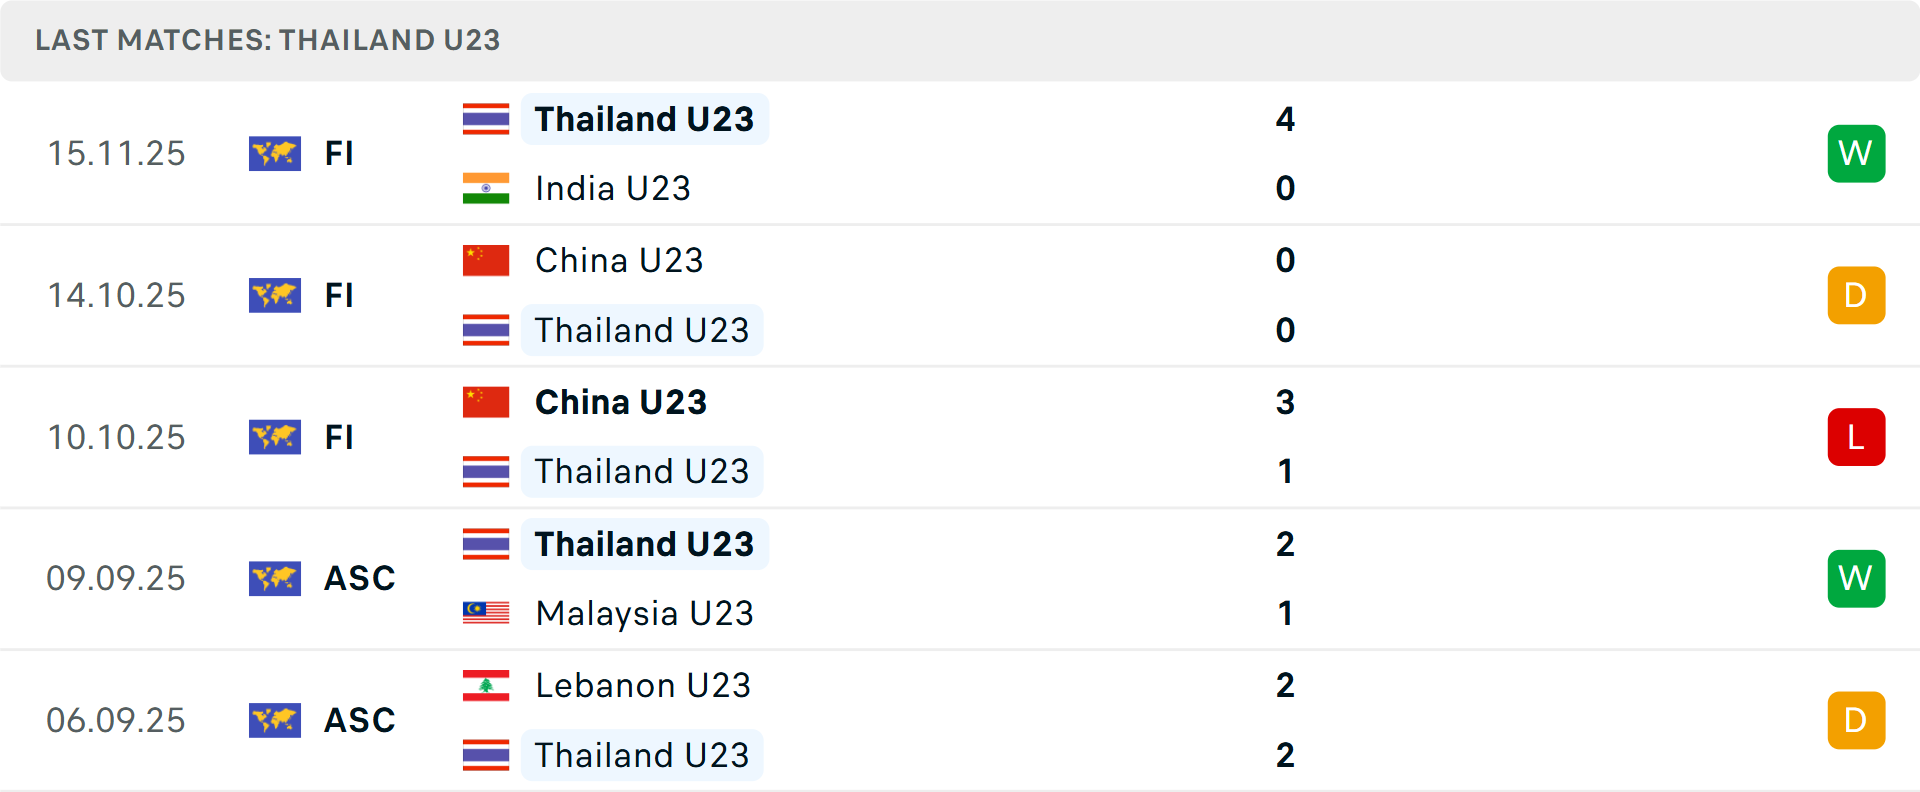Click China flag in 10.10.25 match
This screenshot has height=792, width=1920.
(486, 402)
